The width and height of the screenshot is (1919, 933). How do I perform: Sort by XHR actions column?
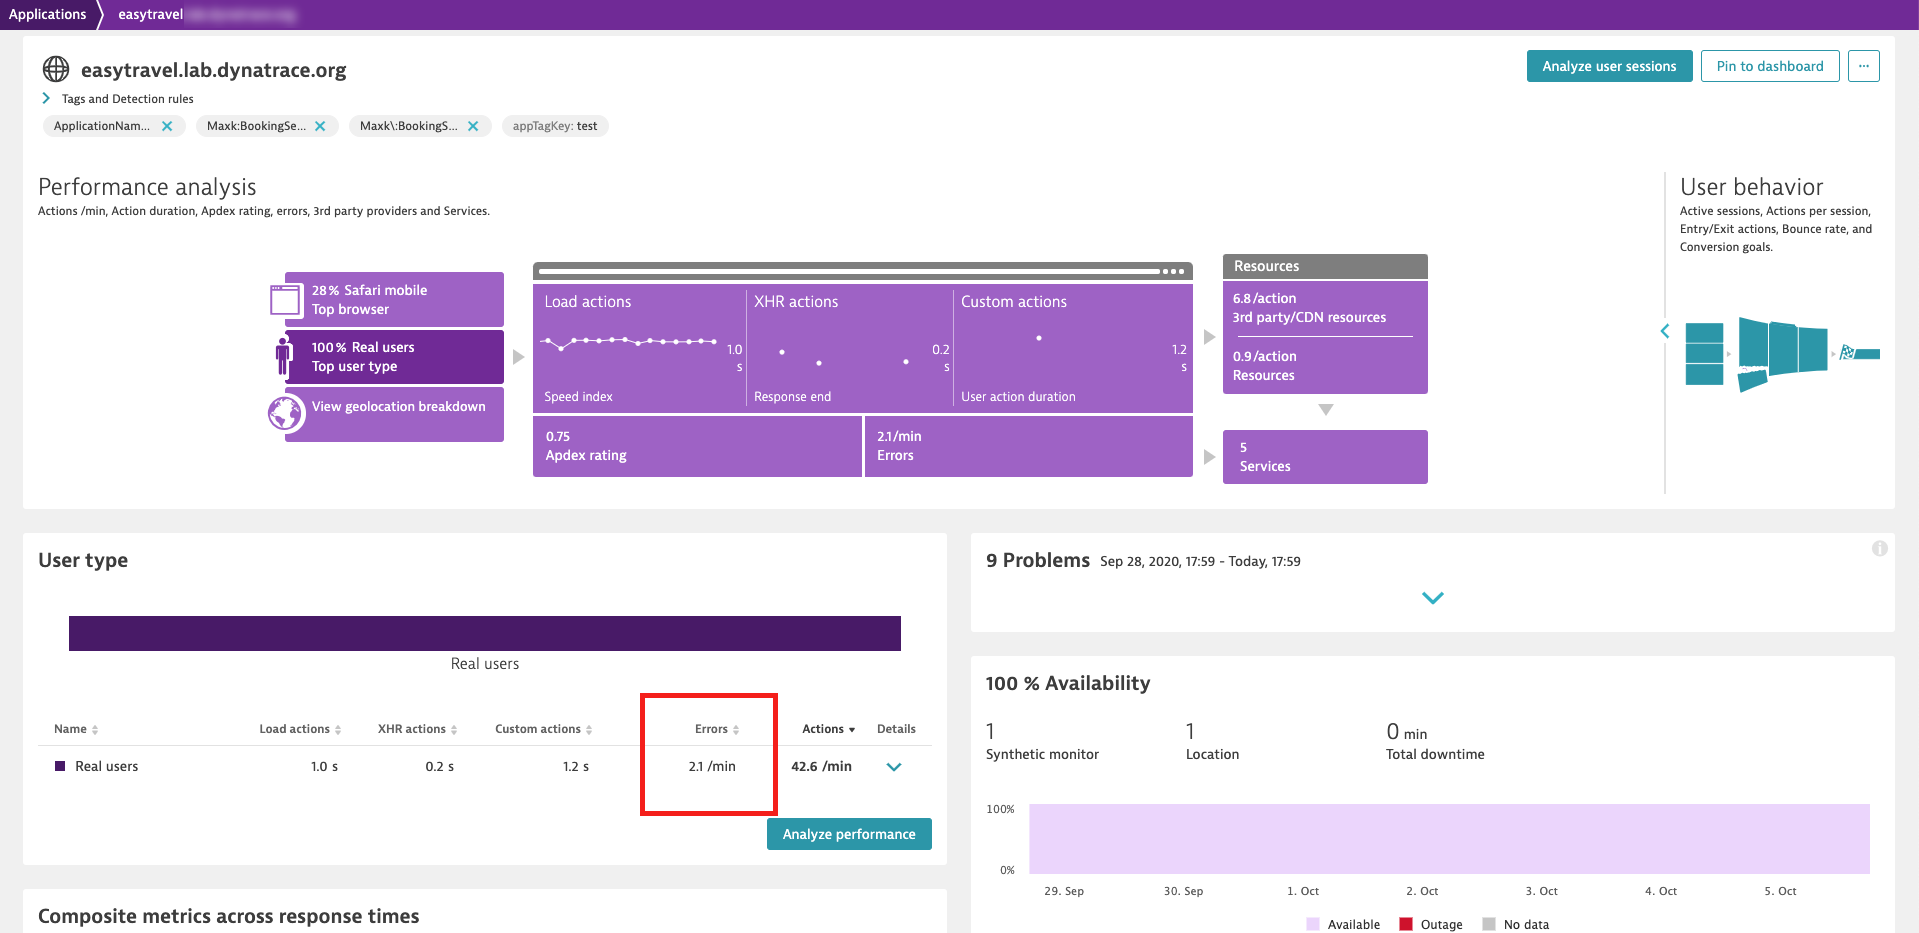click(x=417, y=729)
